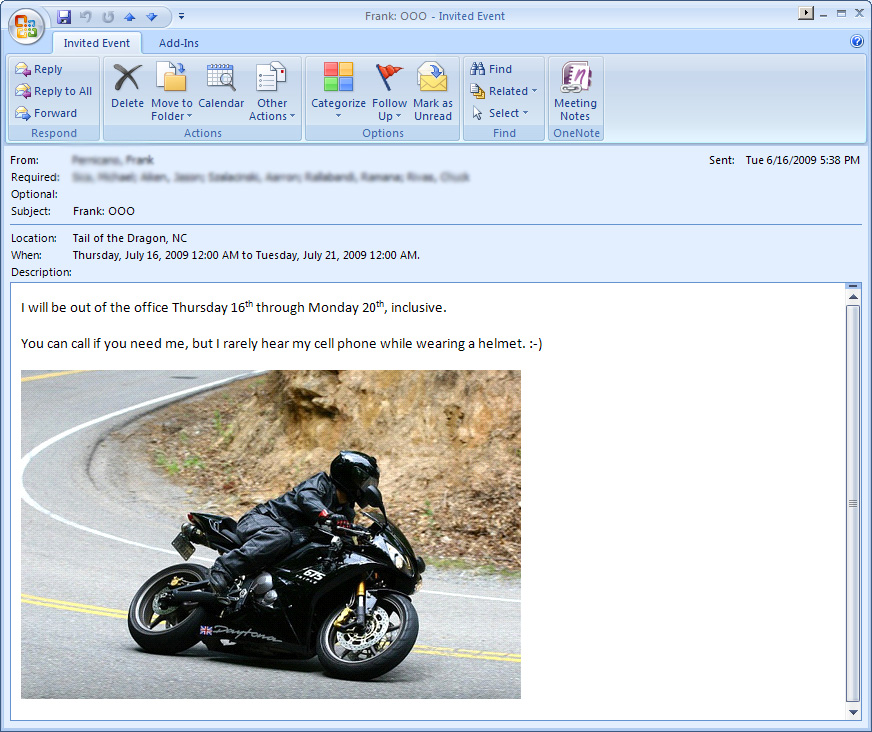Save with the floppy disk icon
Image resolution: width=872 pixels, height=732 pixels.
[x=64, y=17]
